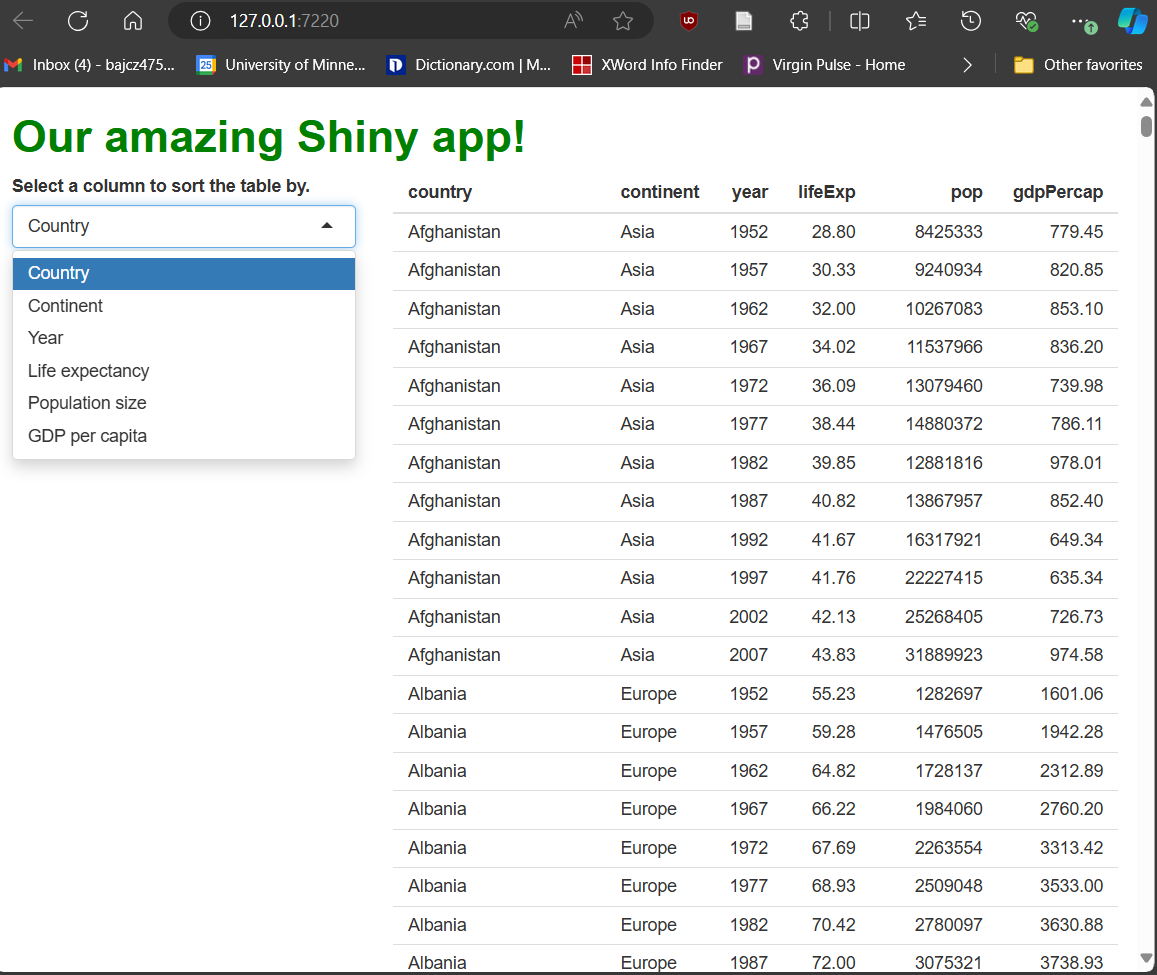This screenshot has width=1157, height=975.
Task: Open Dictionary.com from the favorites bar
Action: 467,64
